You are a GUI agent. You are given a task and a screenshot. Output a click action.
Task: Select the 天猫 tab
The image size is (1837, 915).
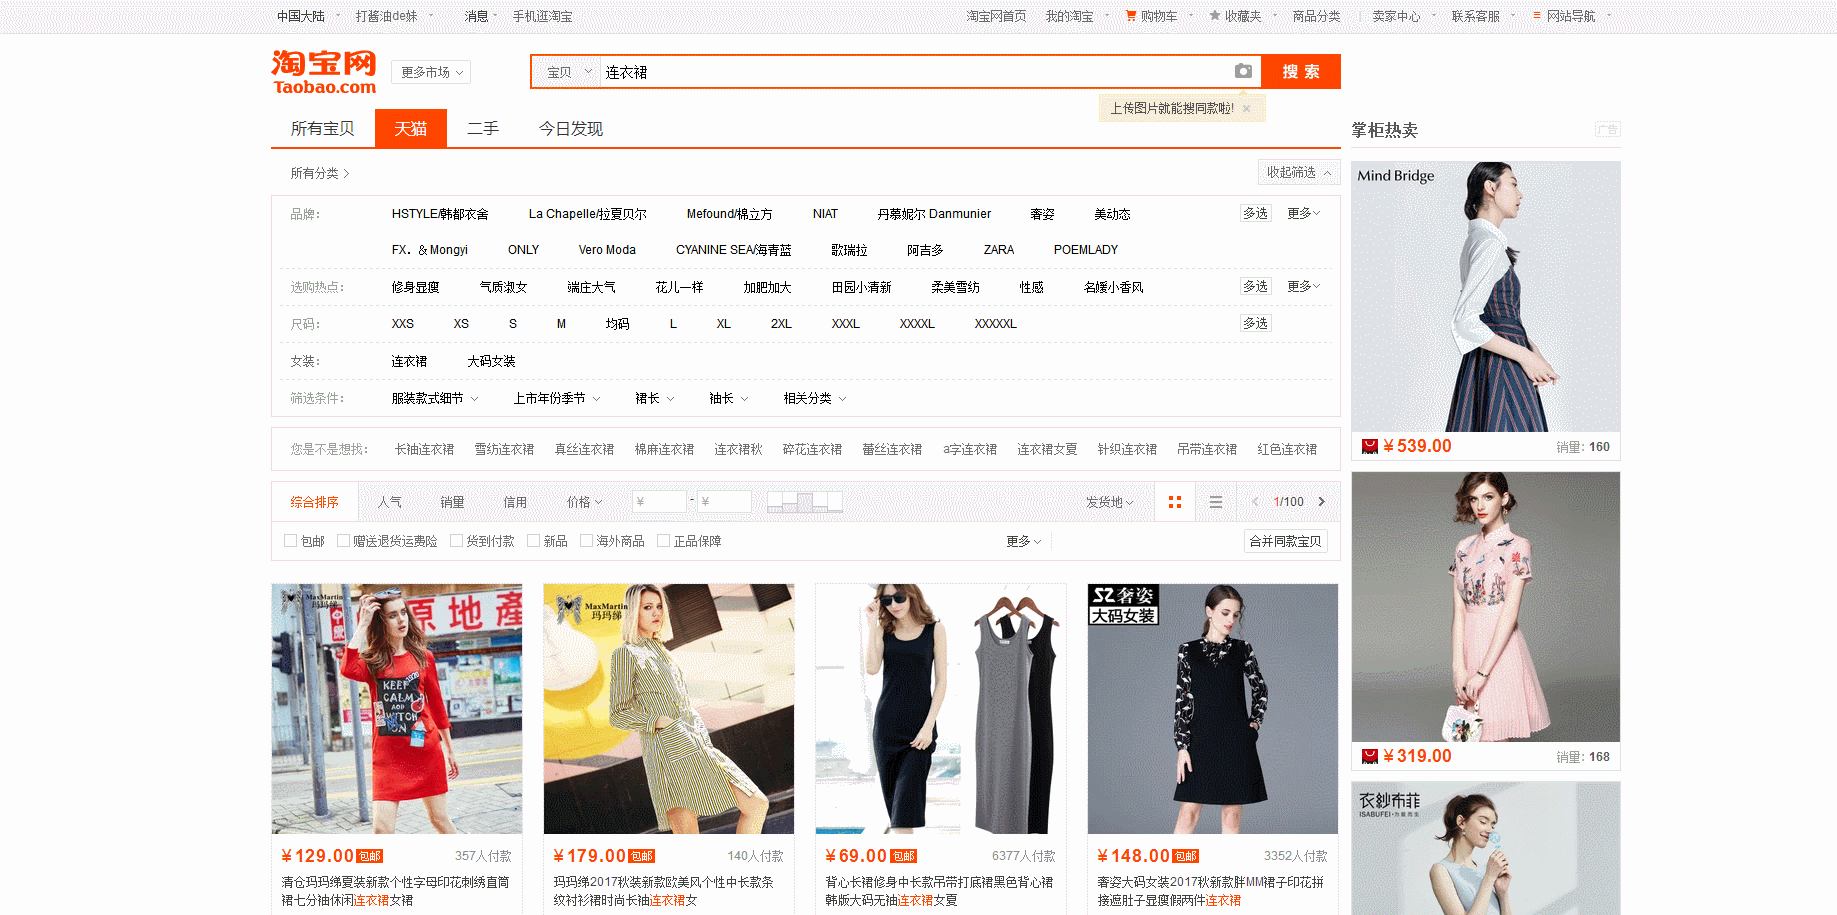click(410, 128)
